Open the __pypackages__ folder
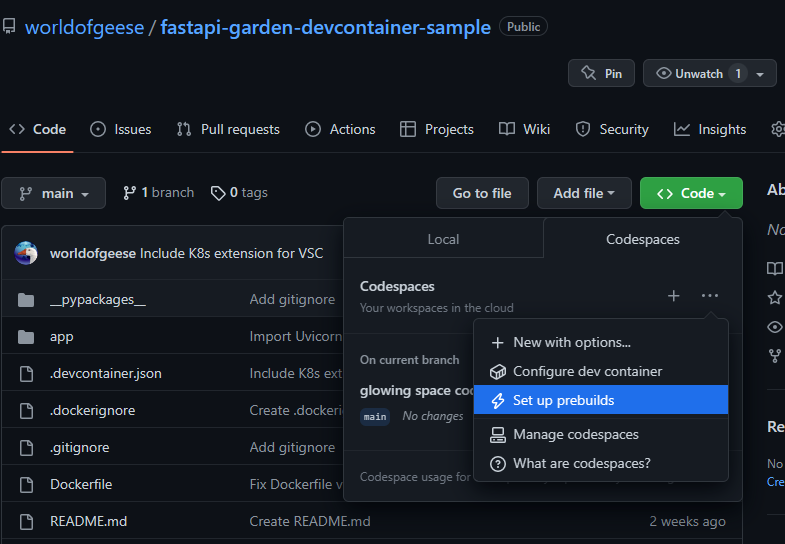The width and height of the screenshot is (785, 544). (98, 300)
